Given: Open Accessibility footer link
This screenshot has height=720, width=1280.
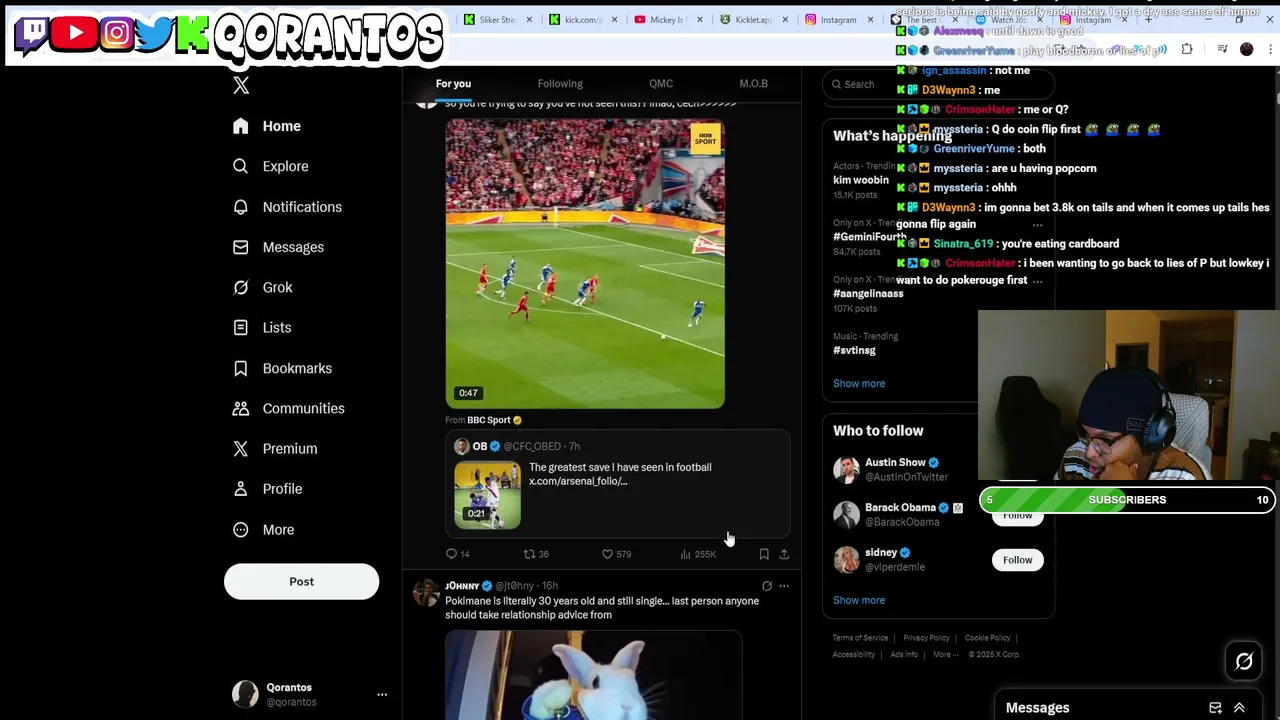Looking at the screenshot, I should point(854,655).
